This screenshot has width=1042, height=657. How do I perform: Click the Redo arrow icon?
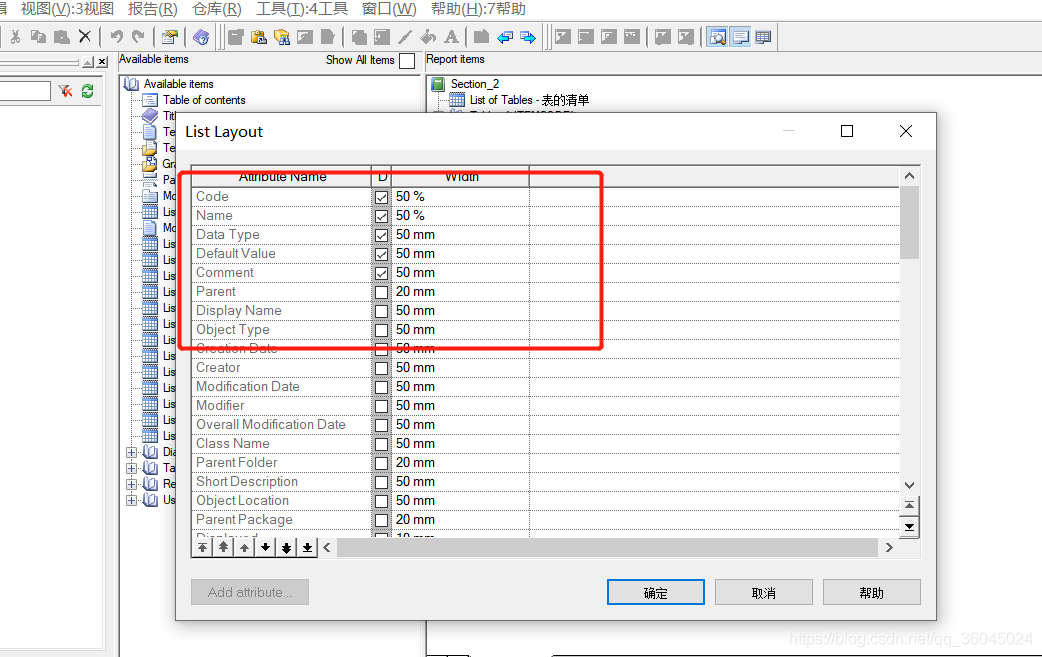pos(138,37)
